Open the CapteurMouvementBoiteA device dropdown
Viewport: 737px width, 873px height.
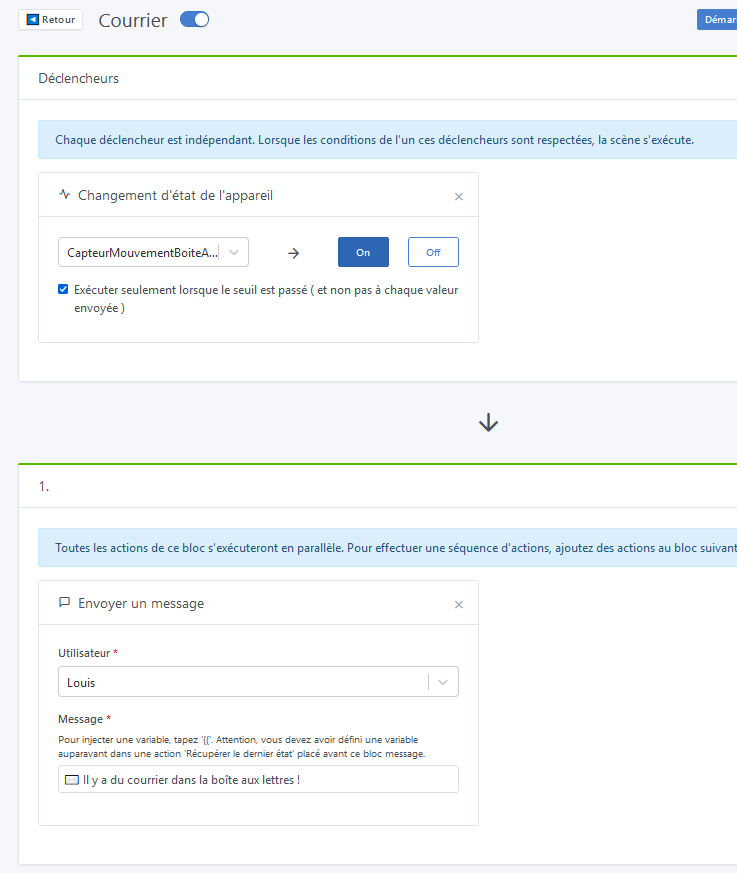[153, 252]
